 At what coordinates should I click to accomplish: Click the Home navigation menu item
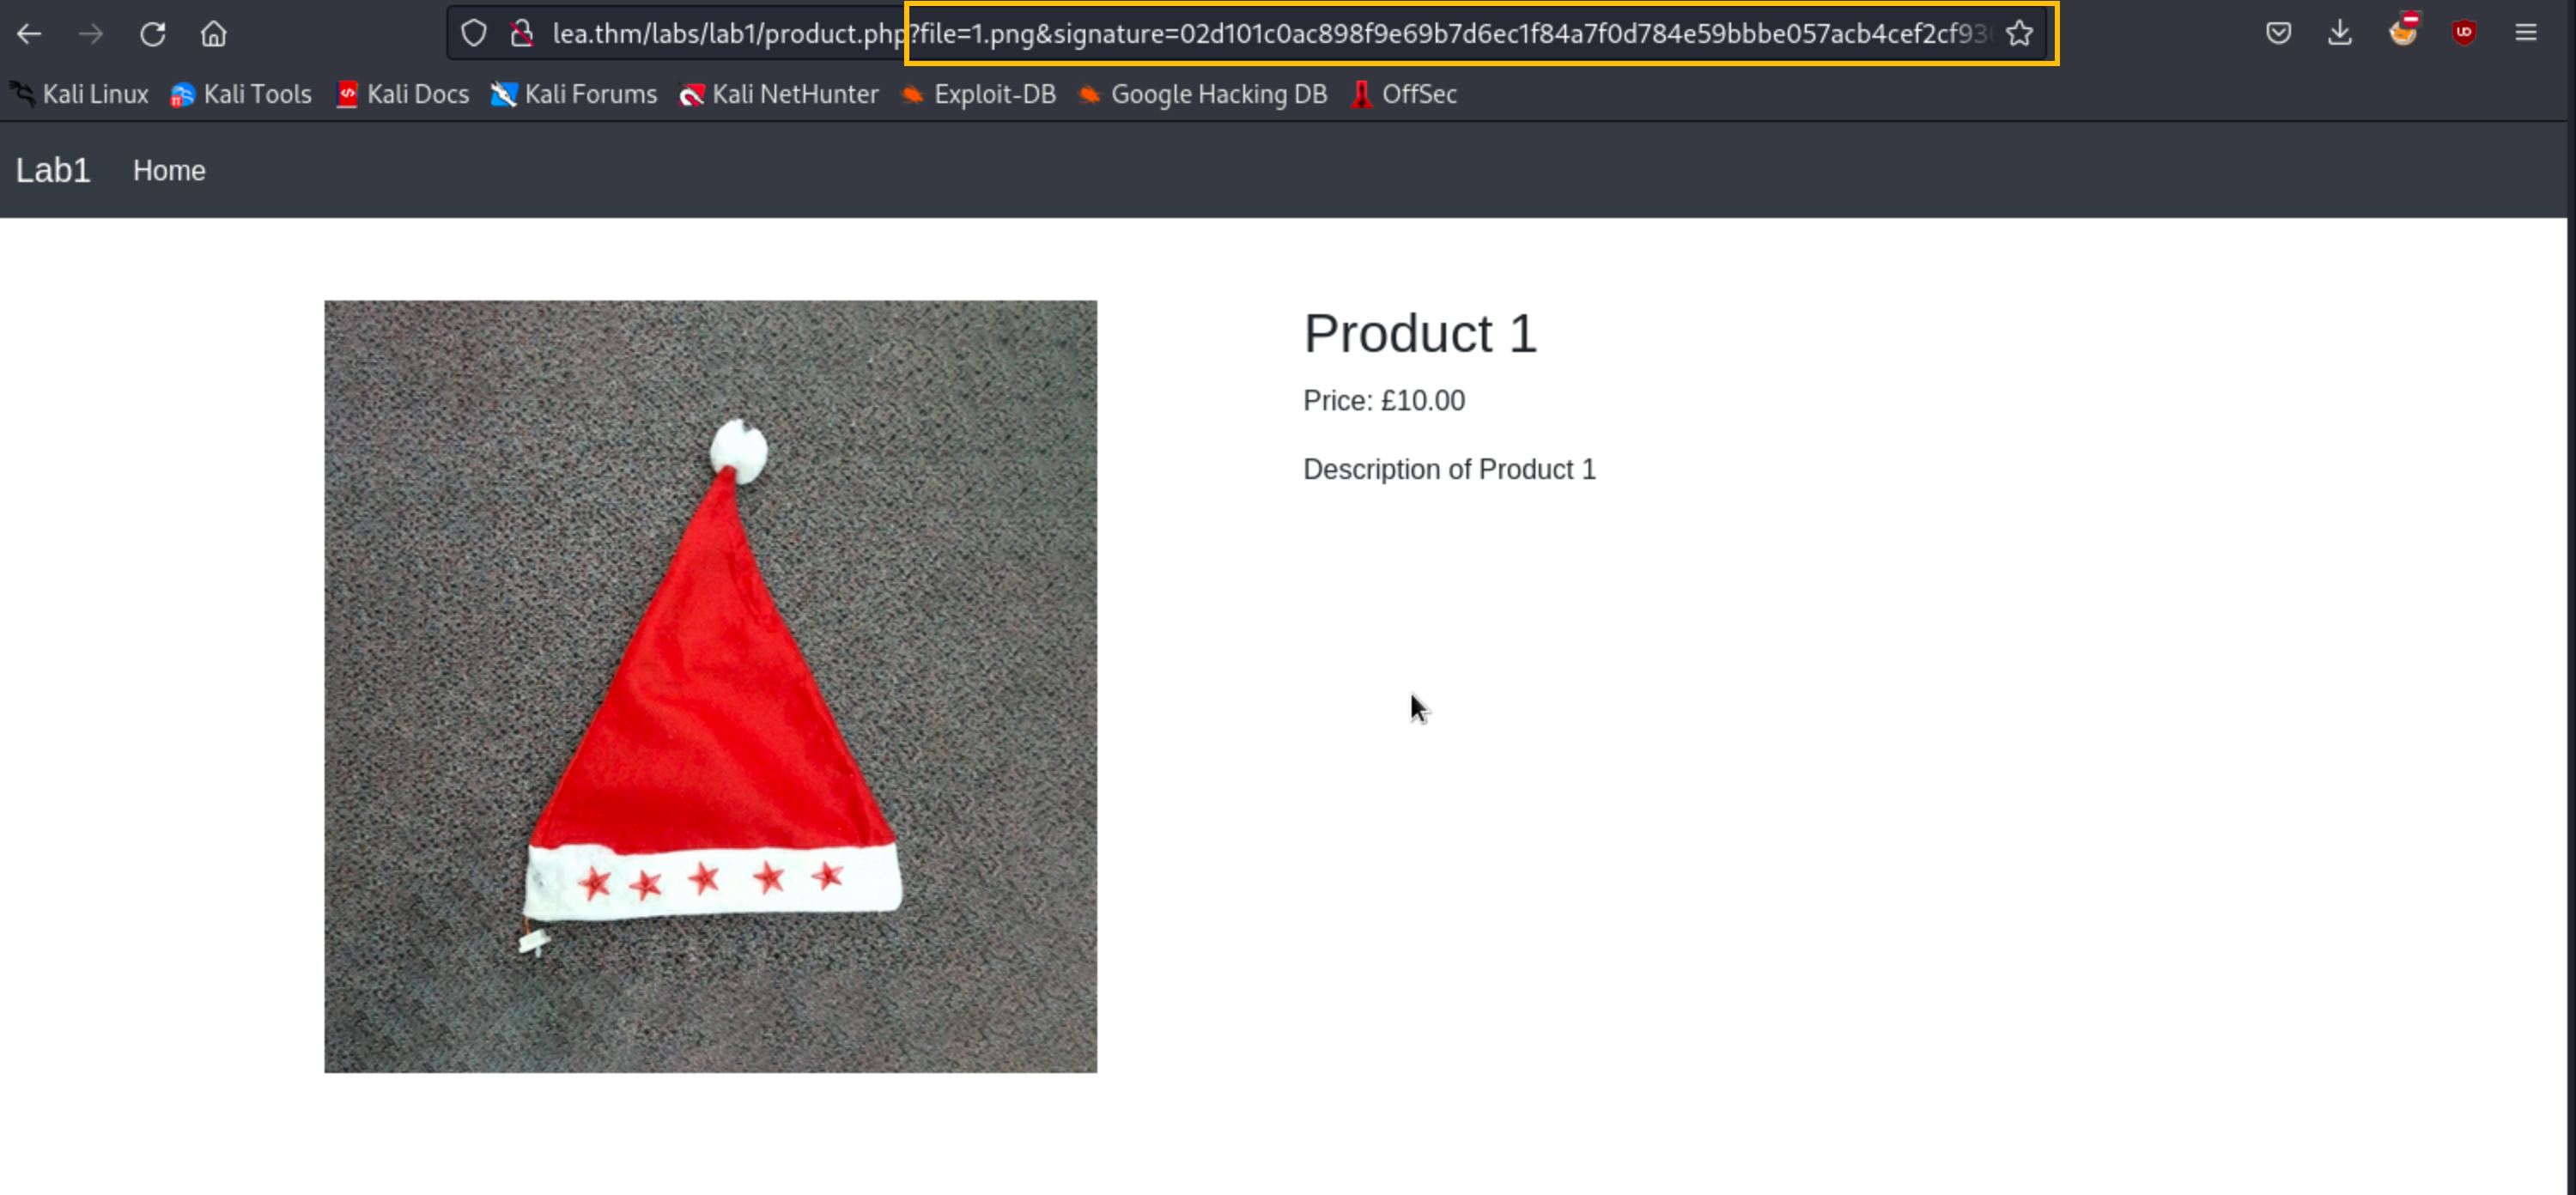169,171
